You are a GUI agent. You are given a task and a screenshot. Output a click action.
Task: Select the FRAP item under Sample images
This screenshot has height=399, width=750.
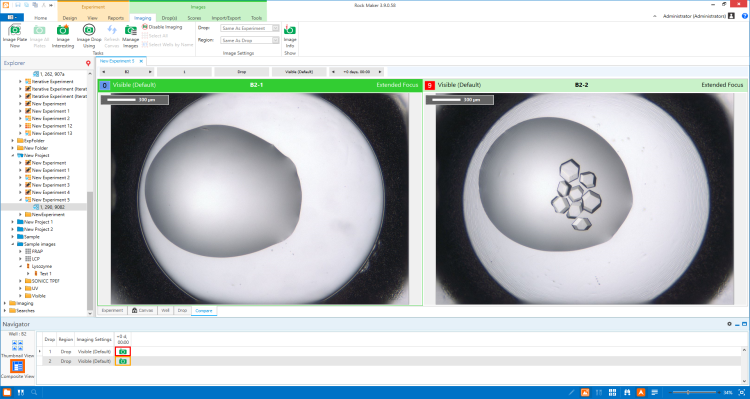coord(37,251)
